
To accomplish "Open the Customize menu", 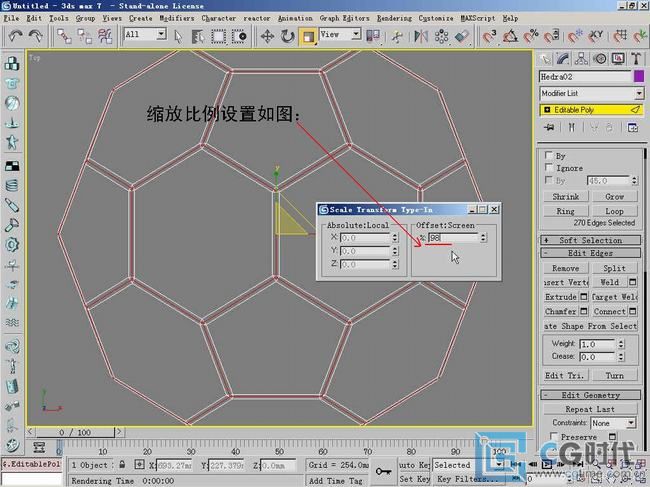I will pyautogui.click(x=436, y=18).
